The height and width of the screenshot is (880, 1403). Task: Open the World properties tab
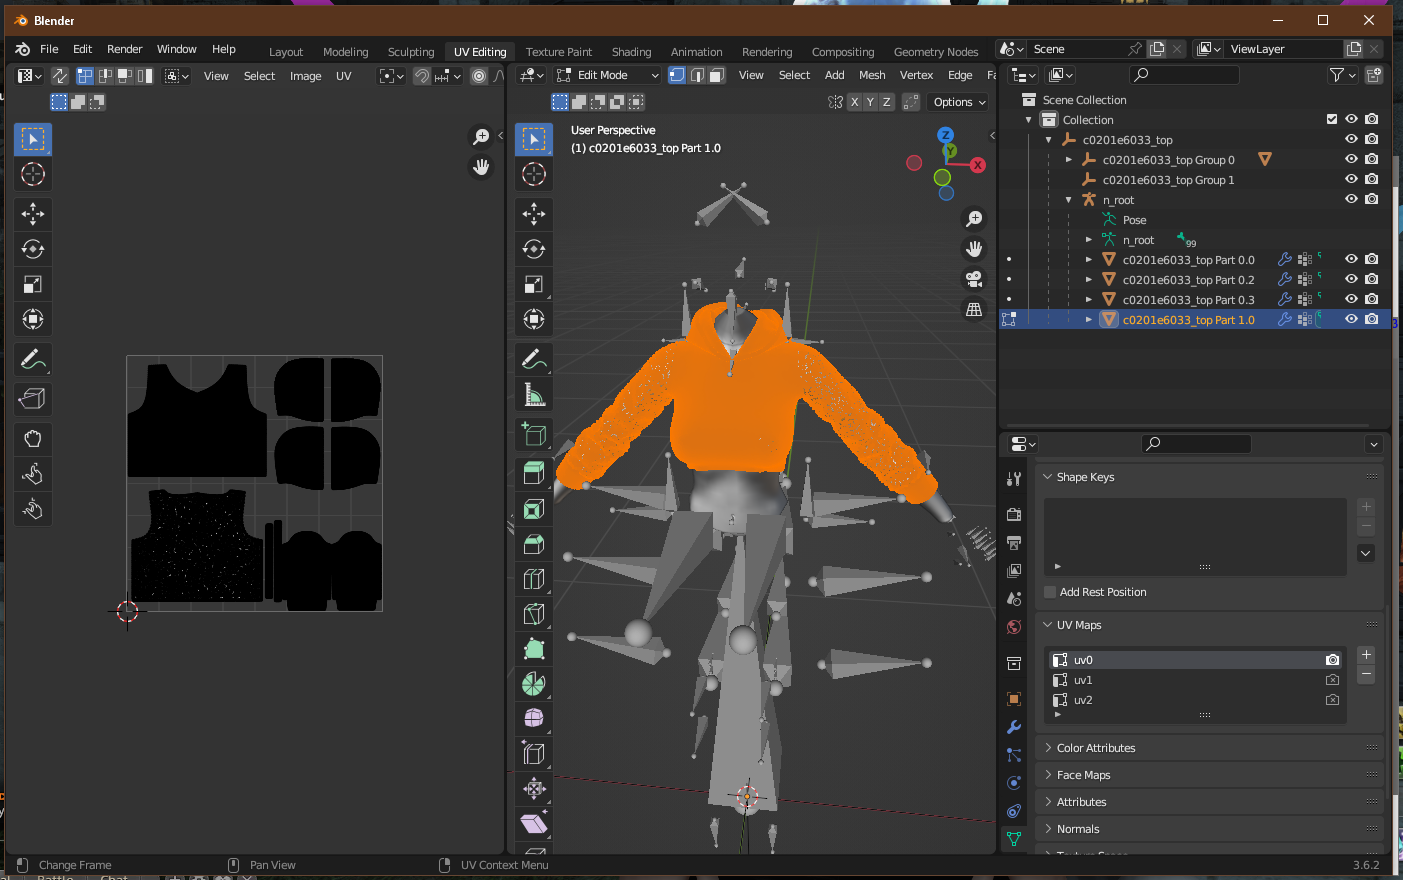click(x=1014, y=627)
